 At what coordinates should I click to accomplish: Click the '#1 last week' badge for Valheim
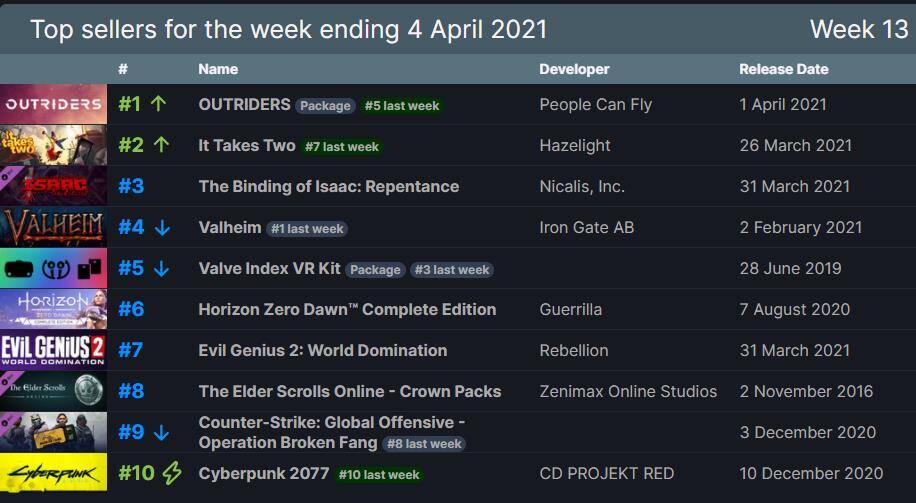pos(307,229)
